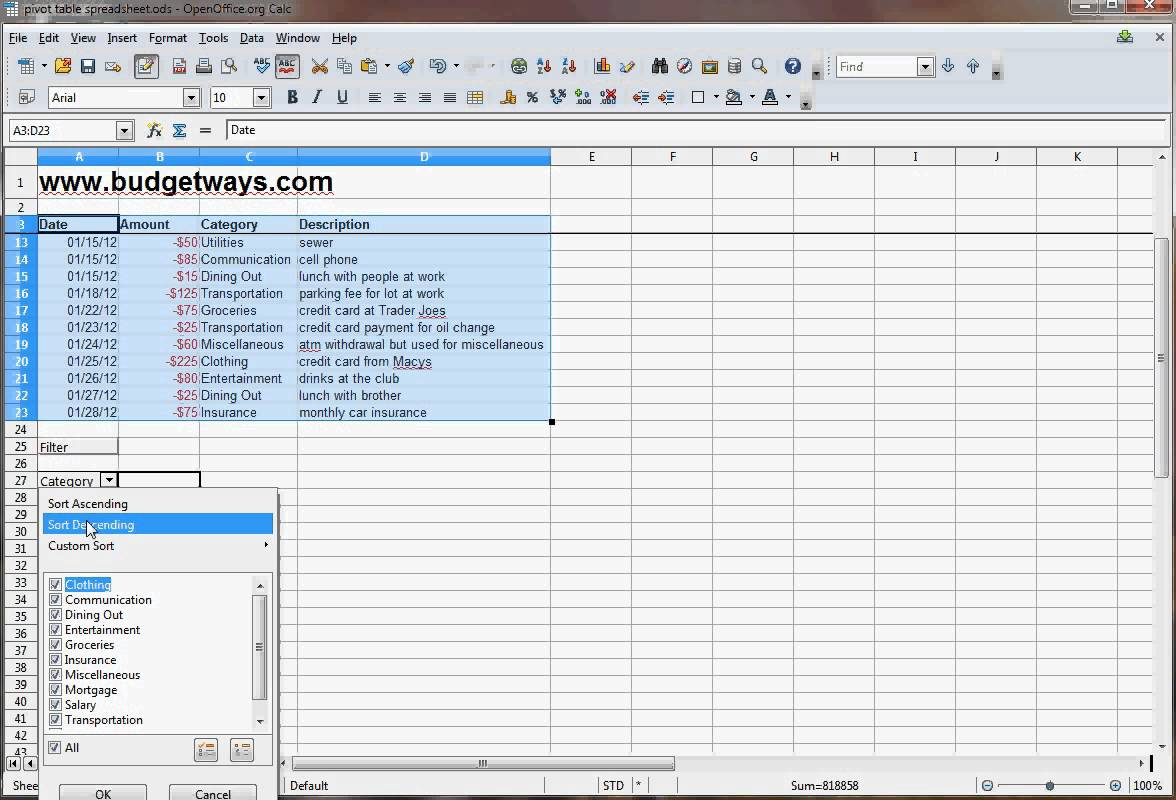
Task: Uncheck the Salary category checkbox
Action: point(55,704)
